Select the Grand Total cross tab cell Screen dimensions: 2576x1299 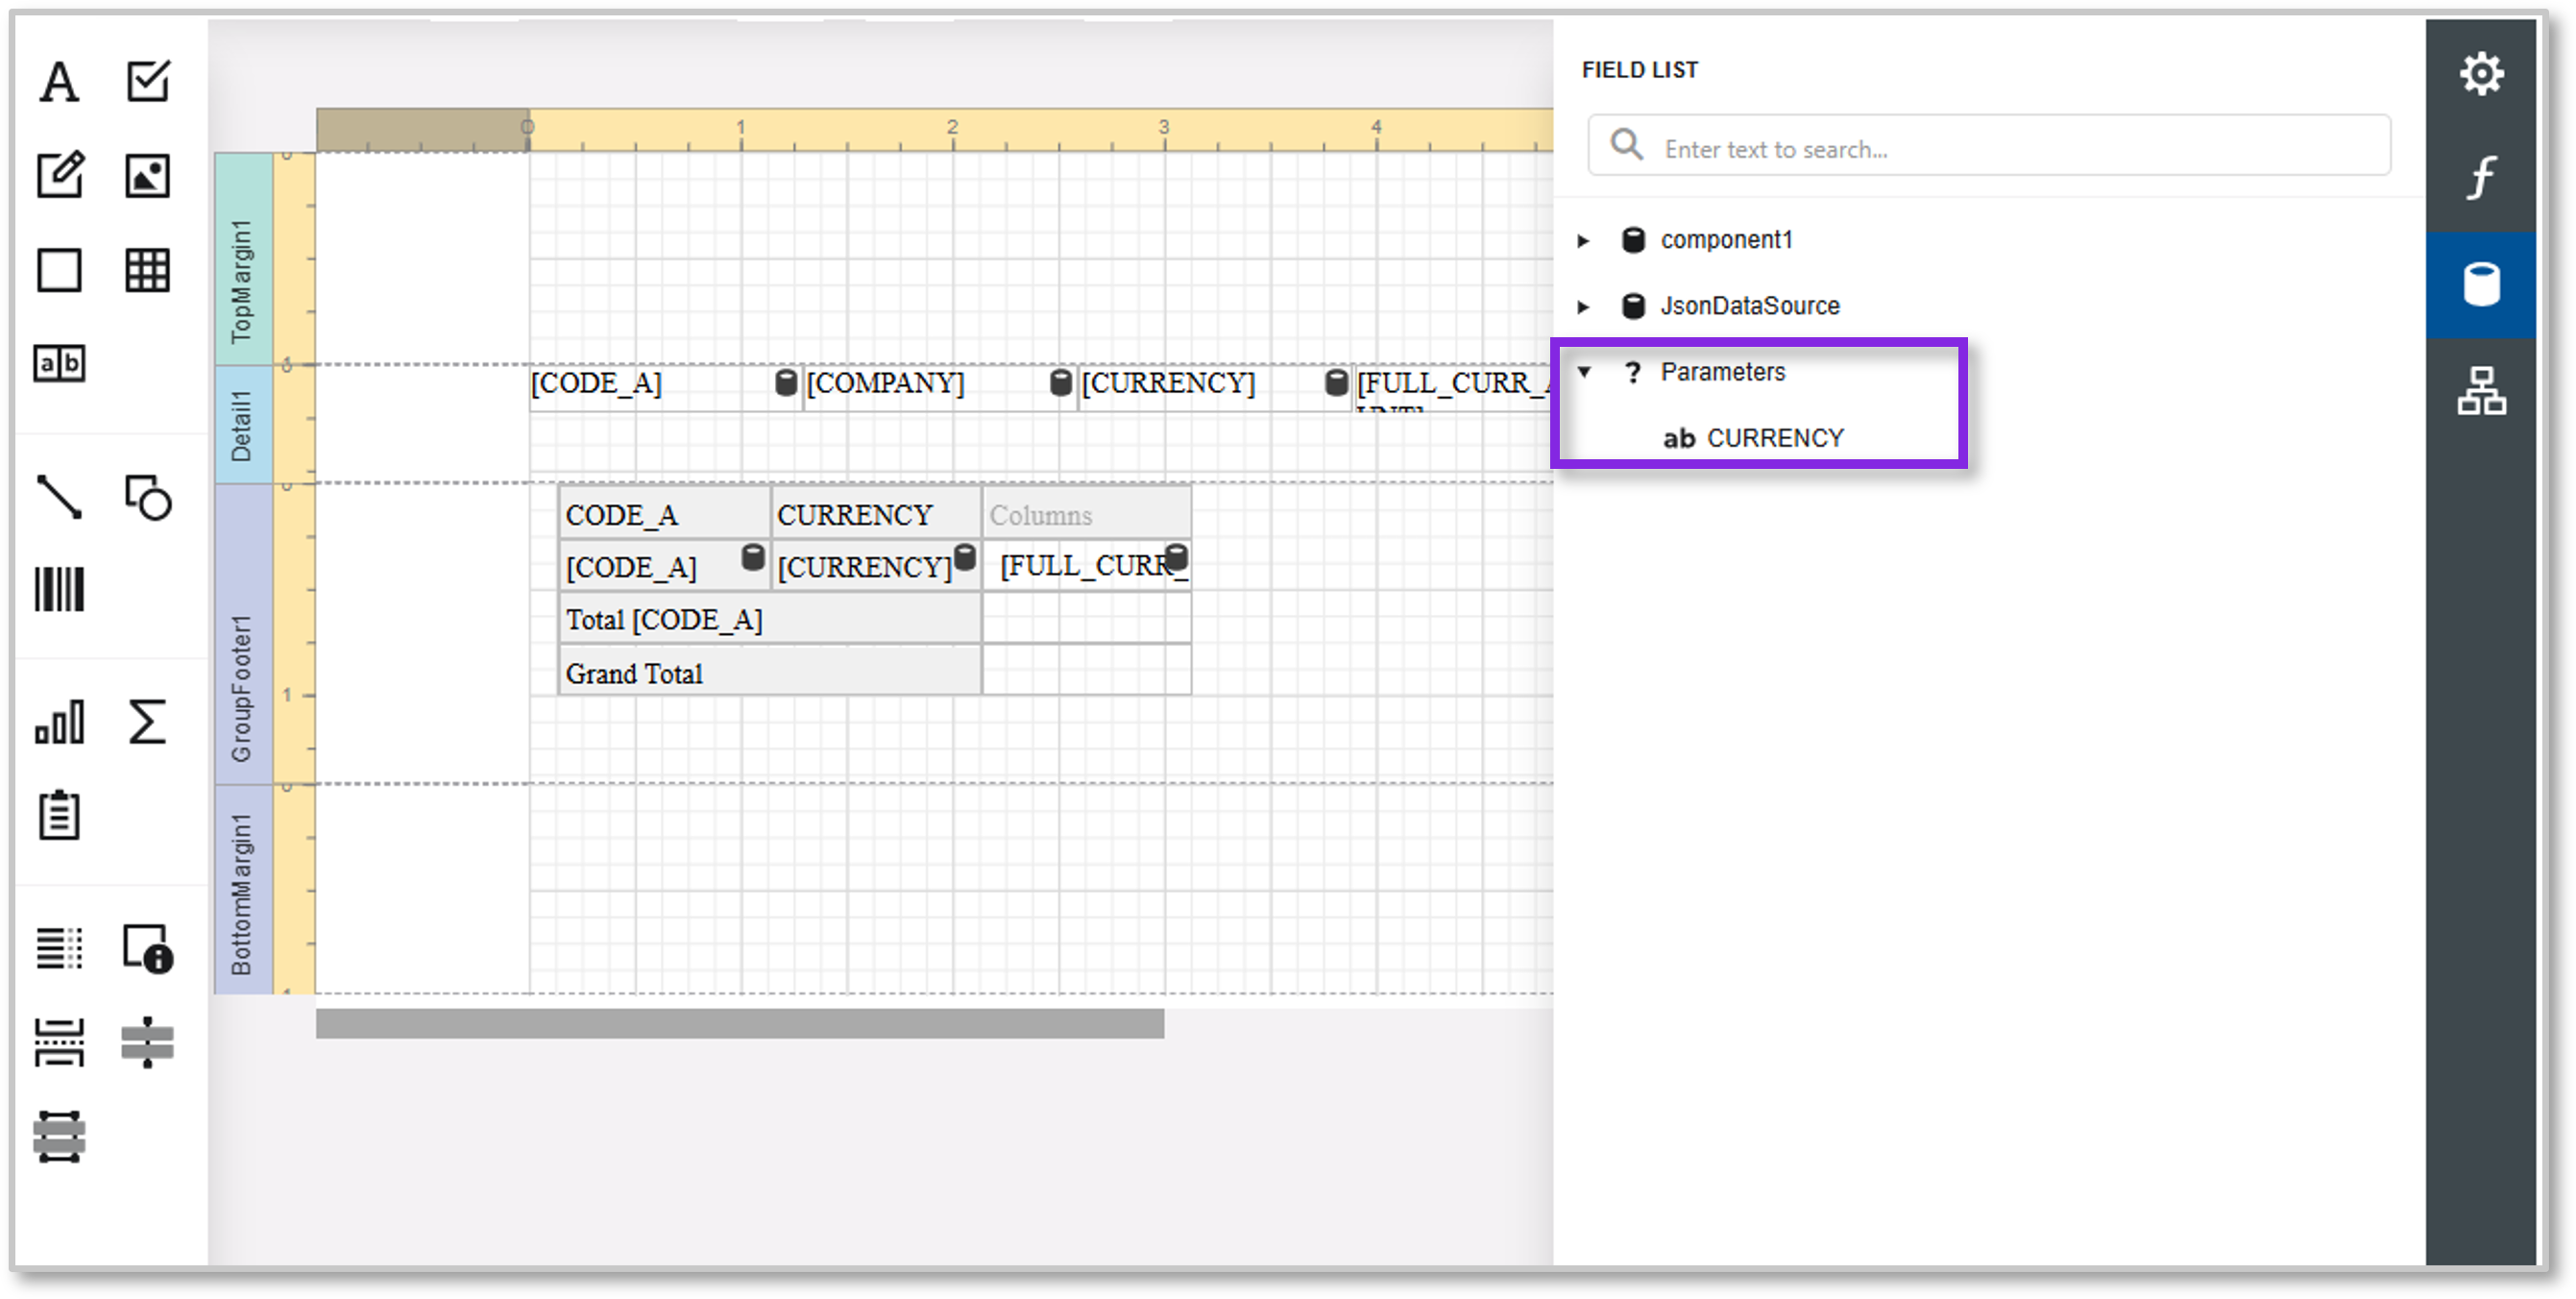(770, 672)
